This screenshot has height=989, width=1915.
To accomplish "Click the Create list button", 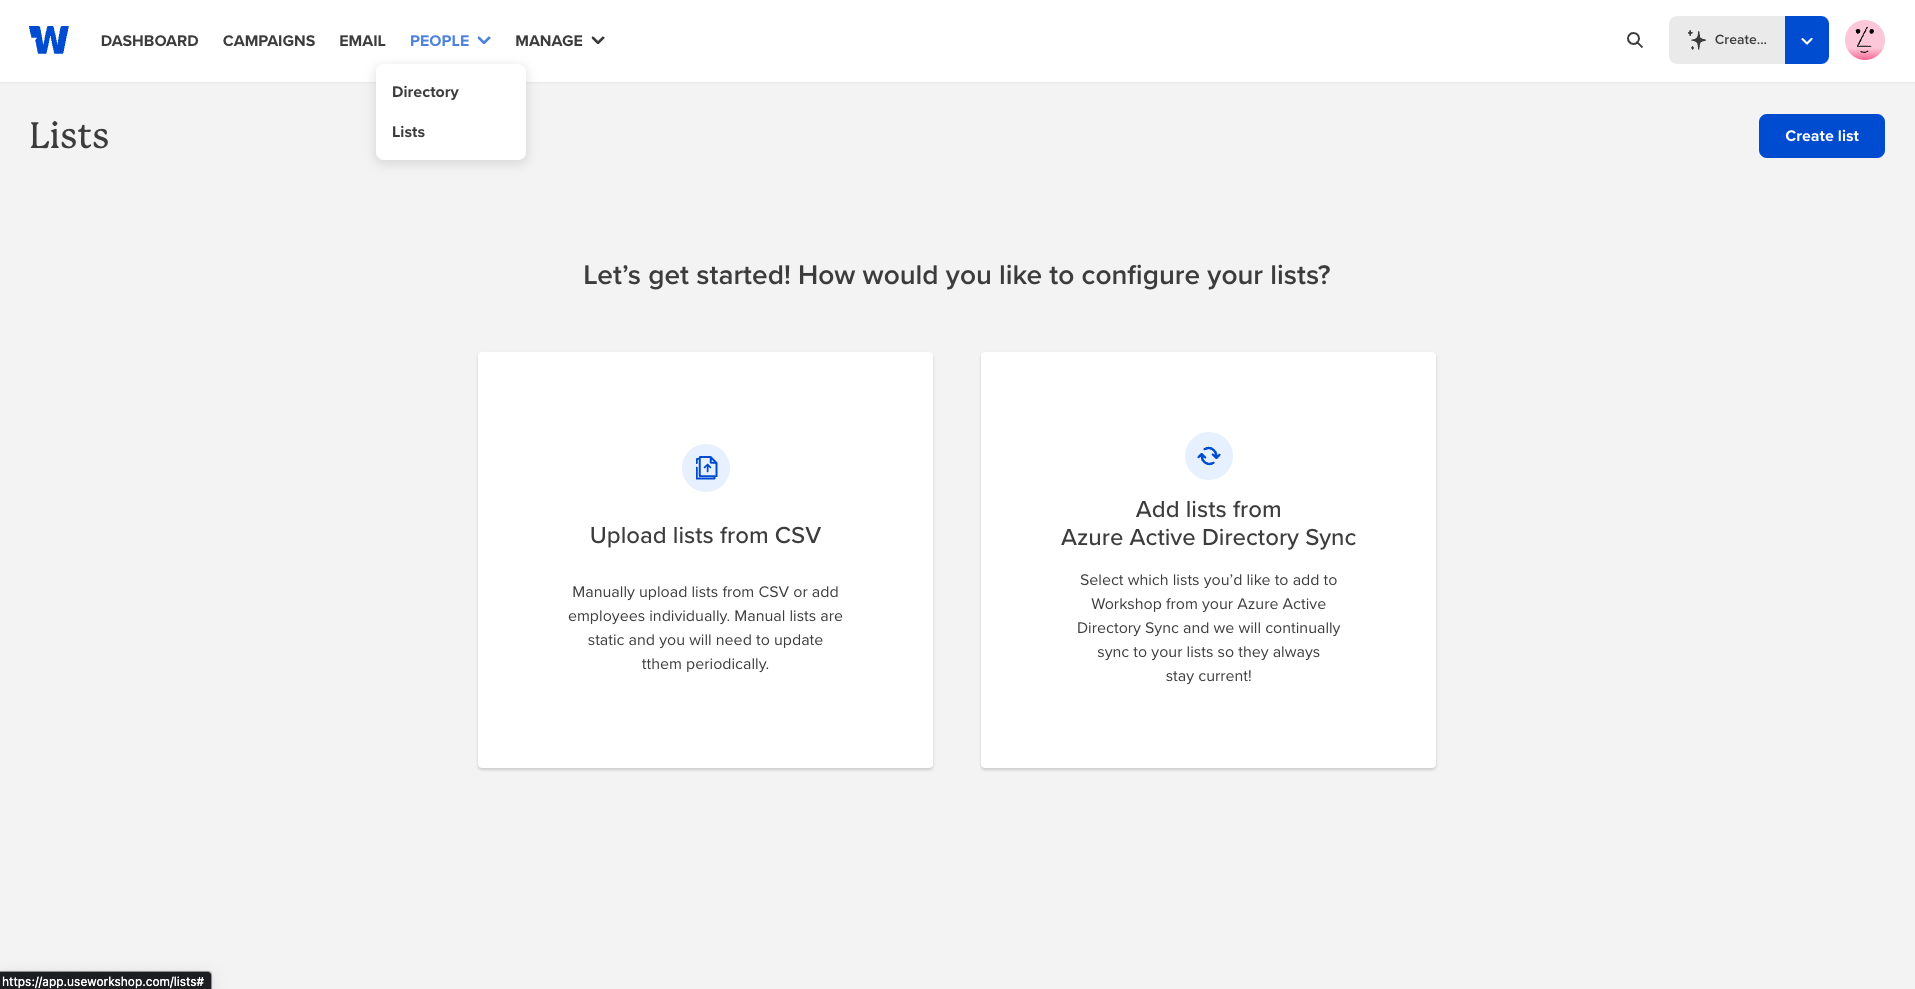I will tap(1821, 136).
